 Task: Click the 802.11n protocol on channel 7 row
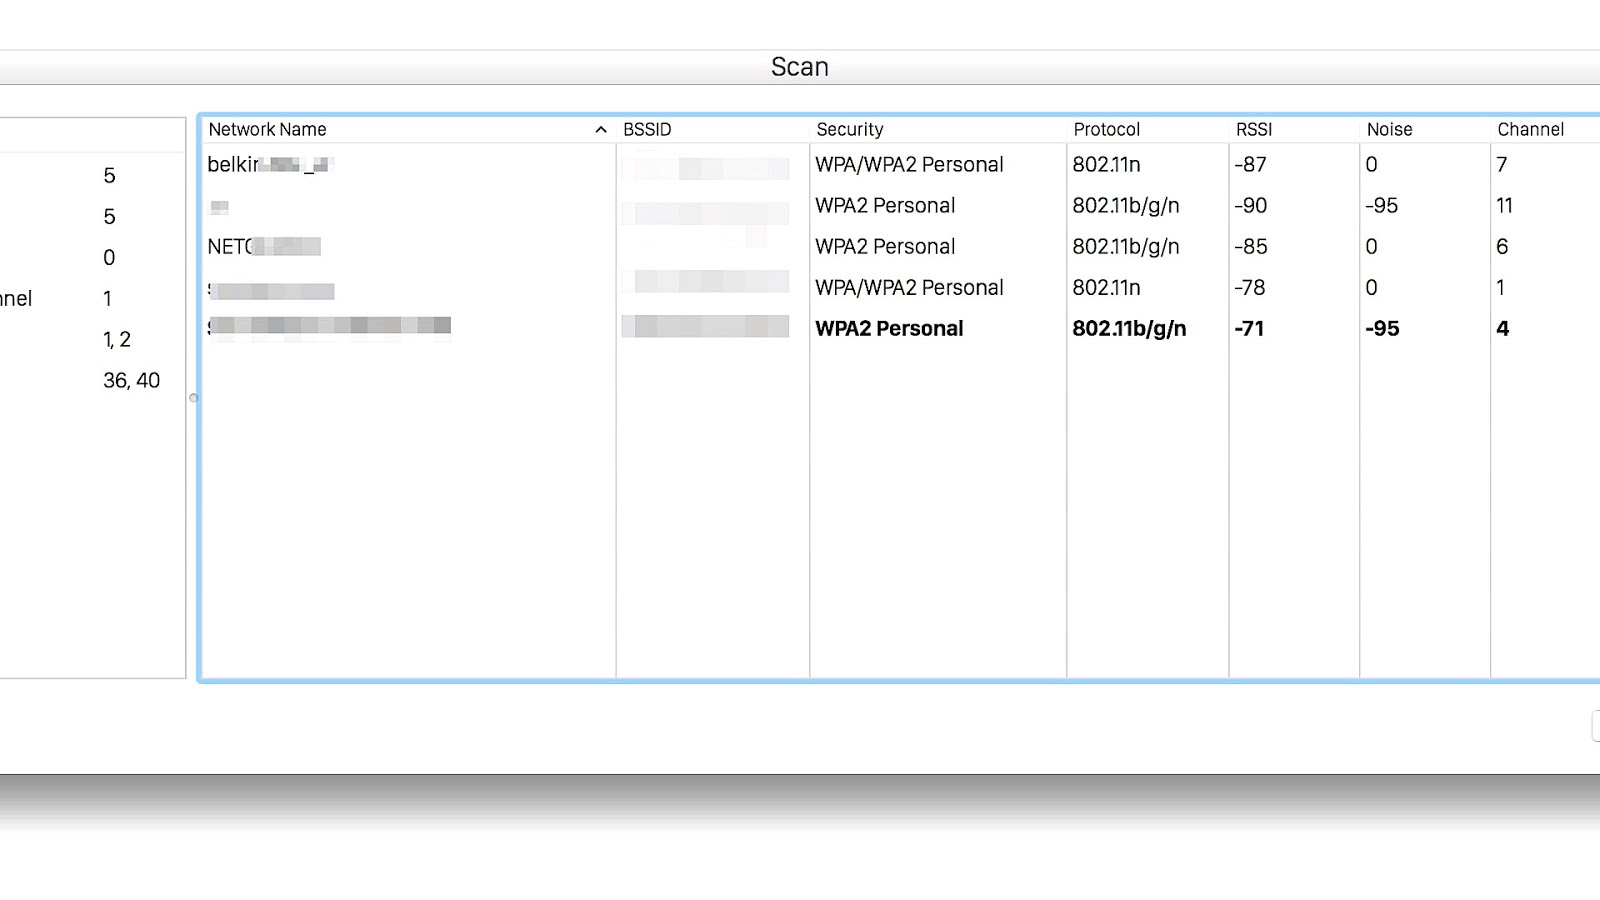point(1106,165)
